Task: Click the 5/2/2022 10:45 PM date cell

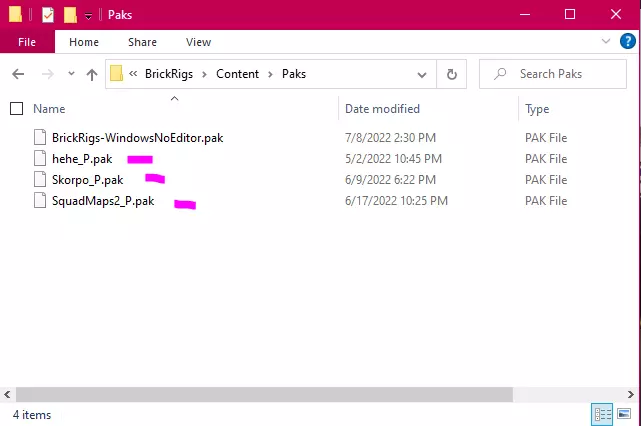Action: click(393, 159)
